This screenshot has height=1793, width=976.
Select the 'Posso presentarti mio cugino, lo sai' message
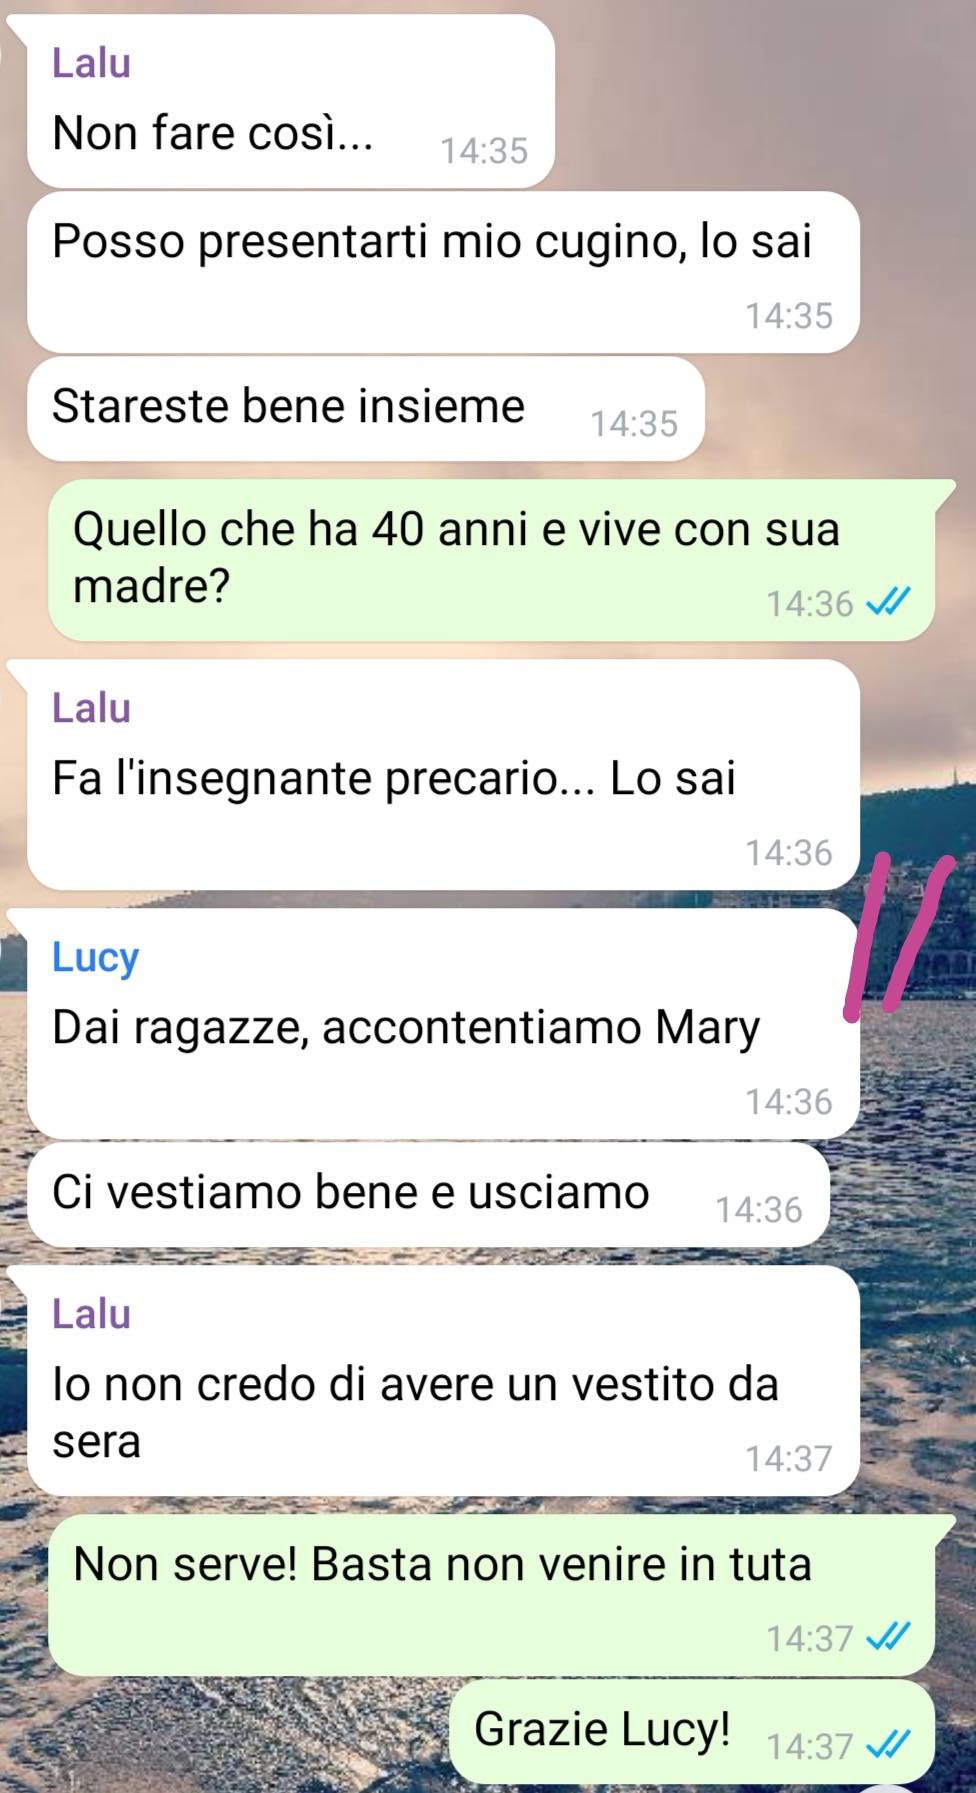click(443, 272)
